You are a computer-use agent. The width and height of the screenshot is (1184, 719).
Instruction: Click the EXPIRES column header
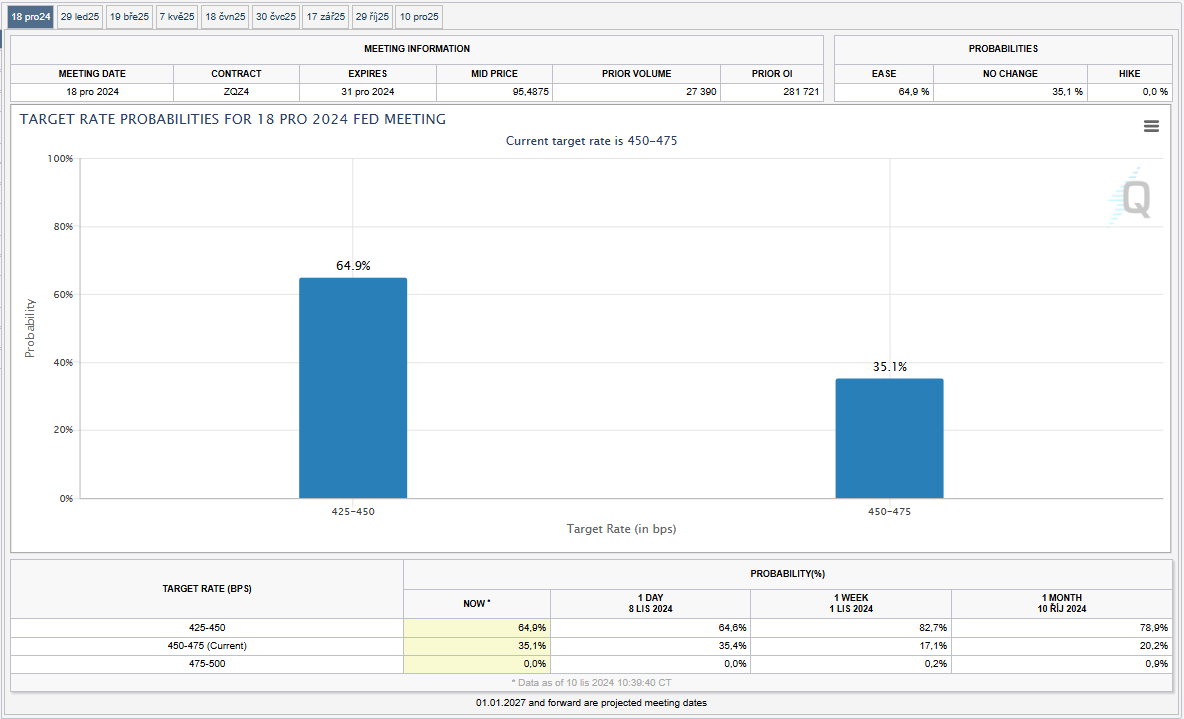click(x=368, y=74)
